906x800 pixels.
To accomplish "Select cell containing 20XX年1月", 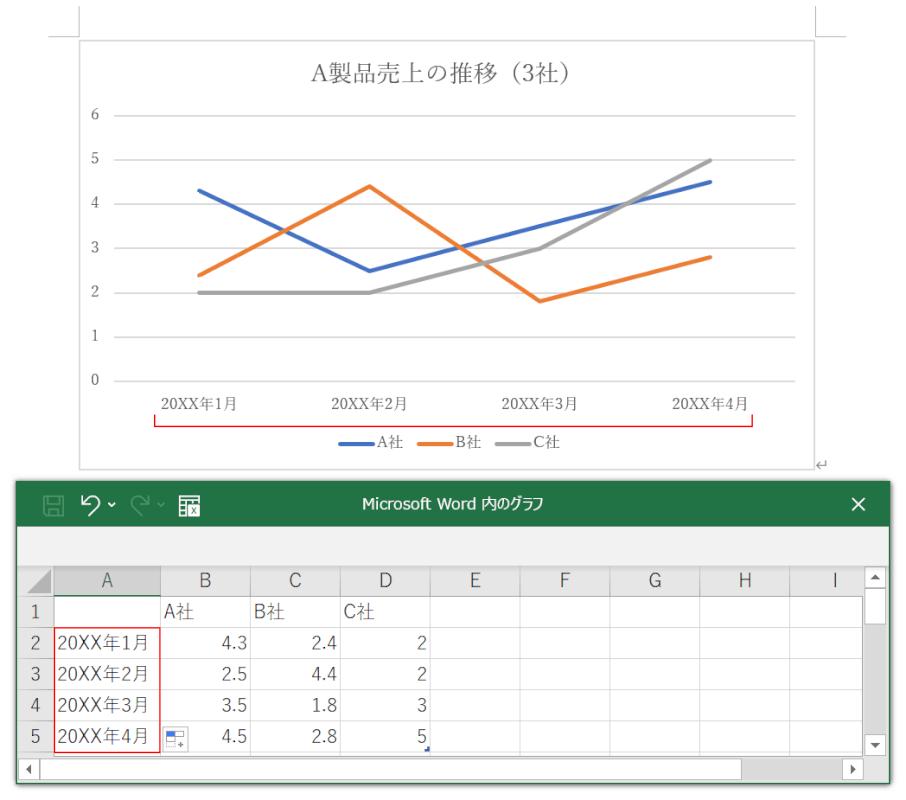I will (104, 642).
